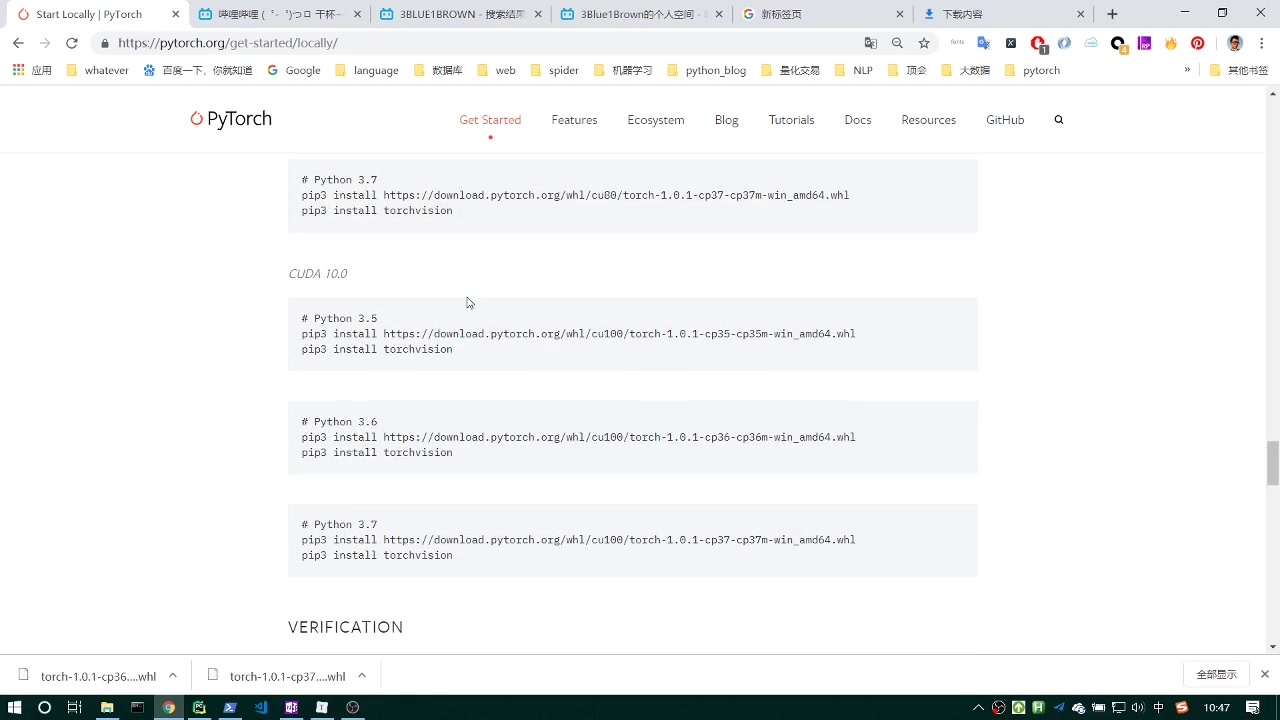Open the Get Started nav item

[490, 120]
